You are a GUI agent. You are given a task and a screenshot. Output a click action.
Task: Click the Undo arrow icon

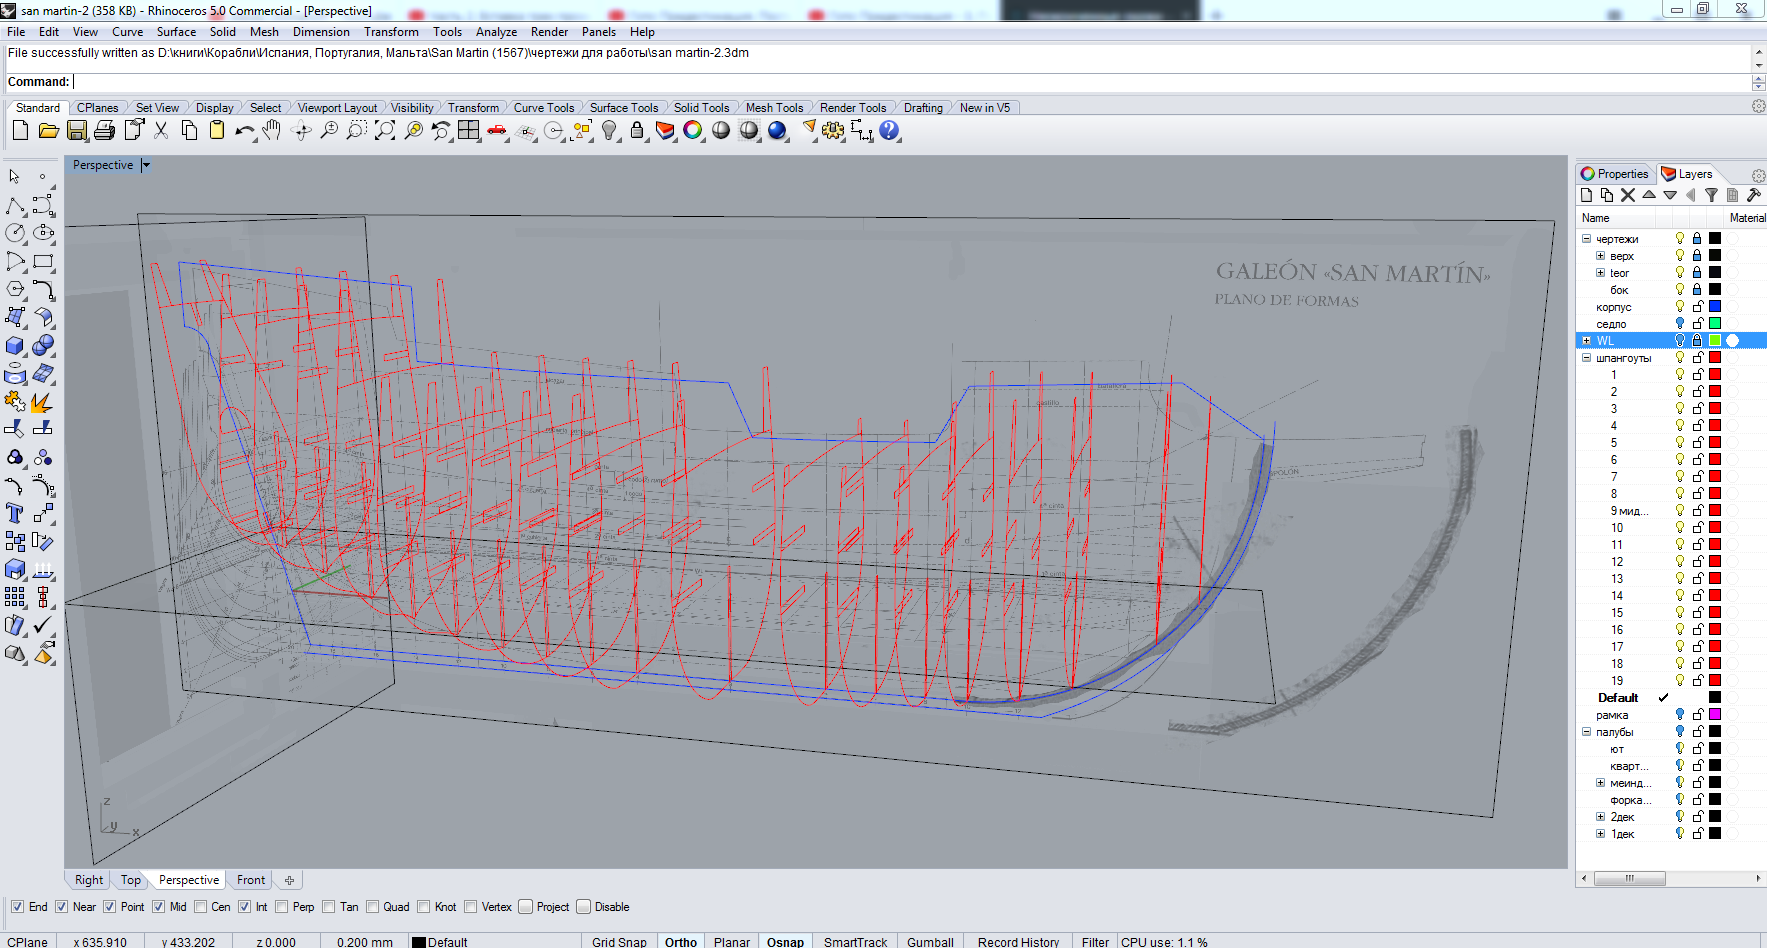coord(244,131)
